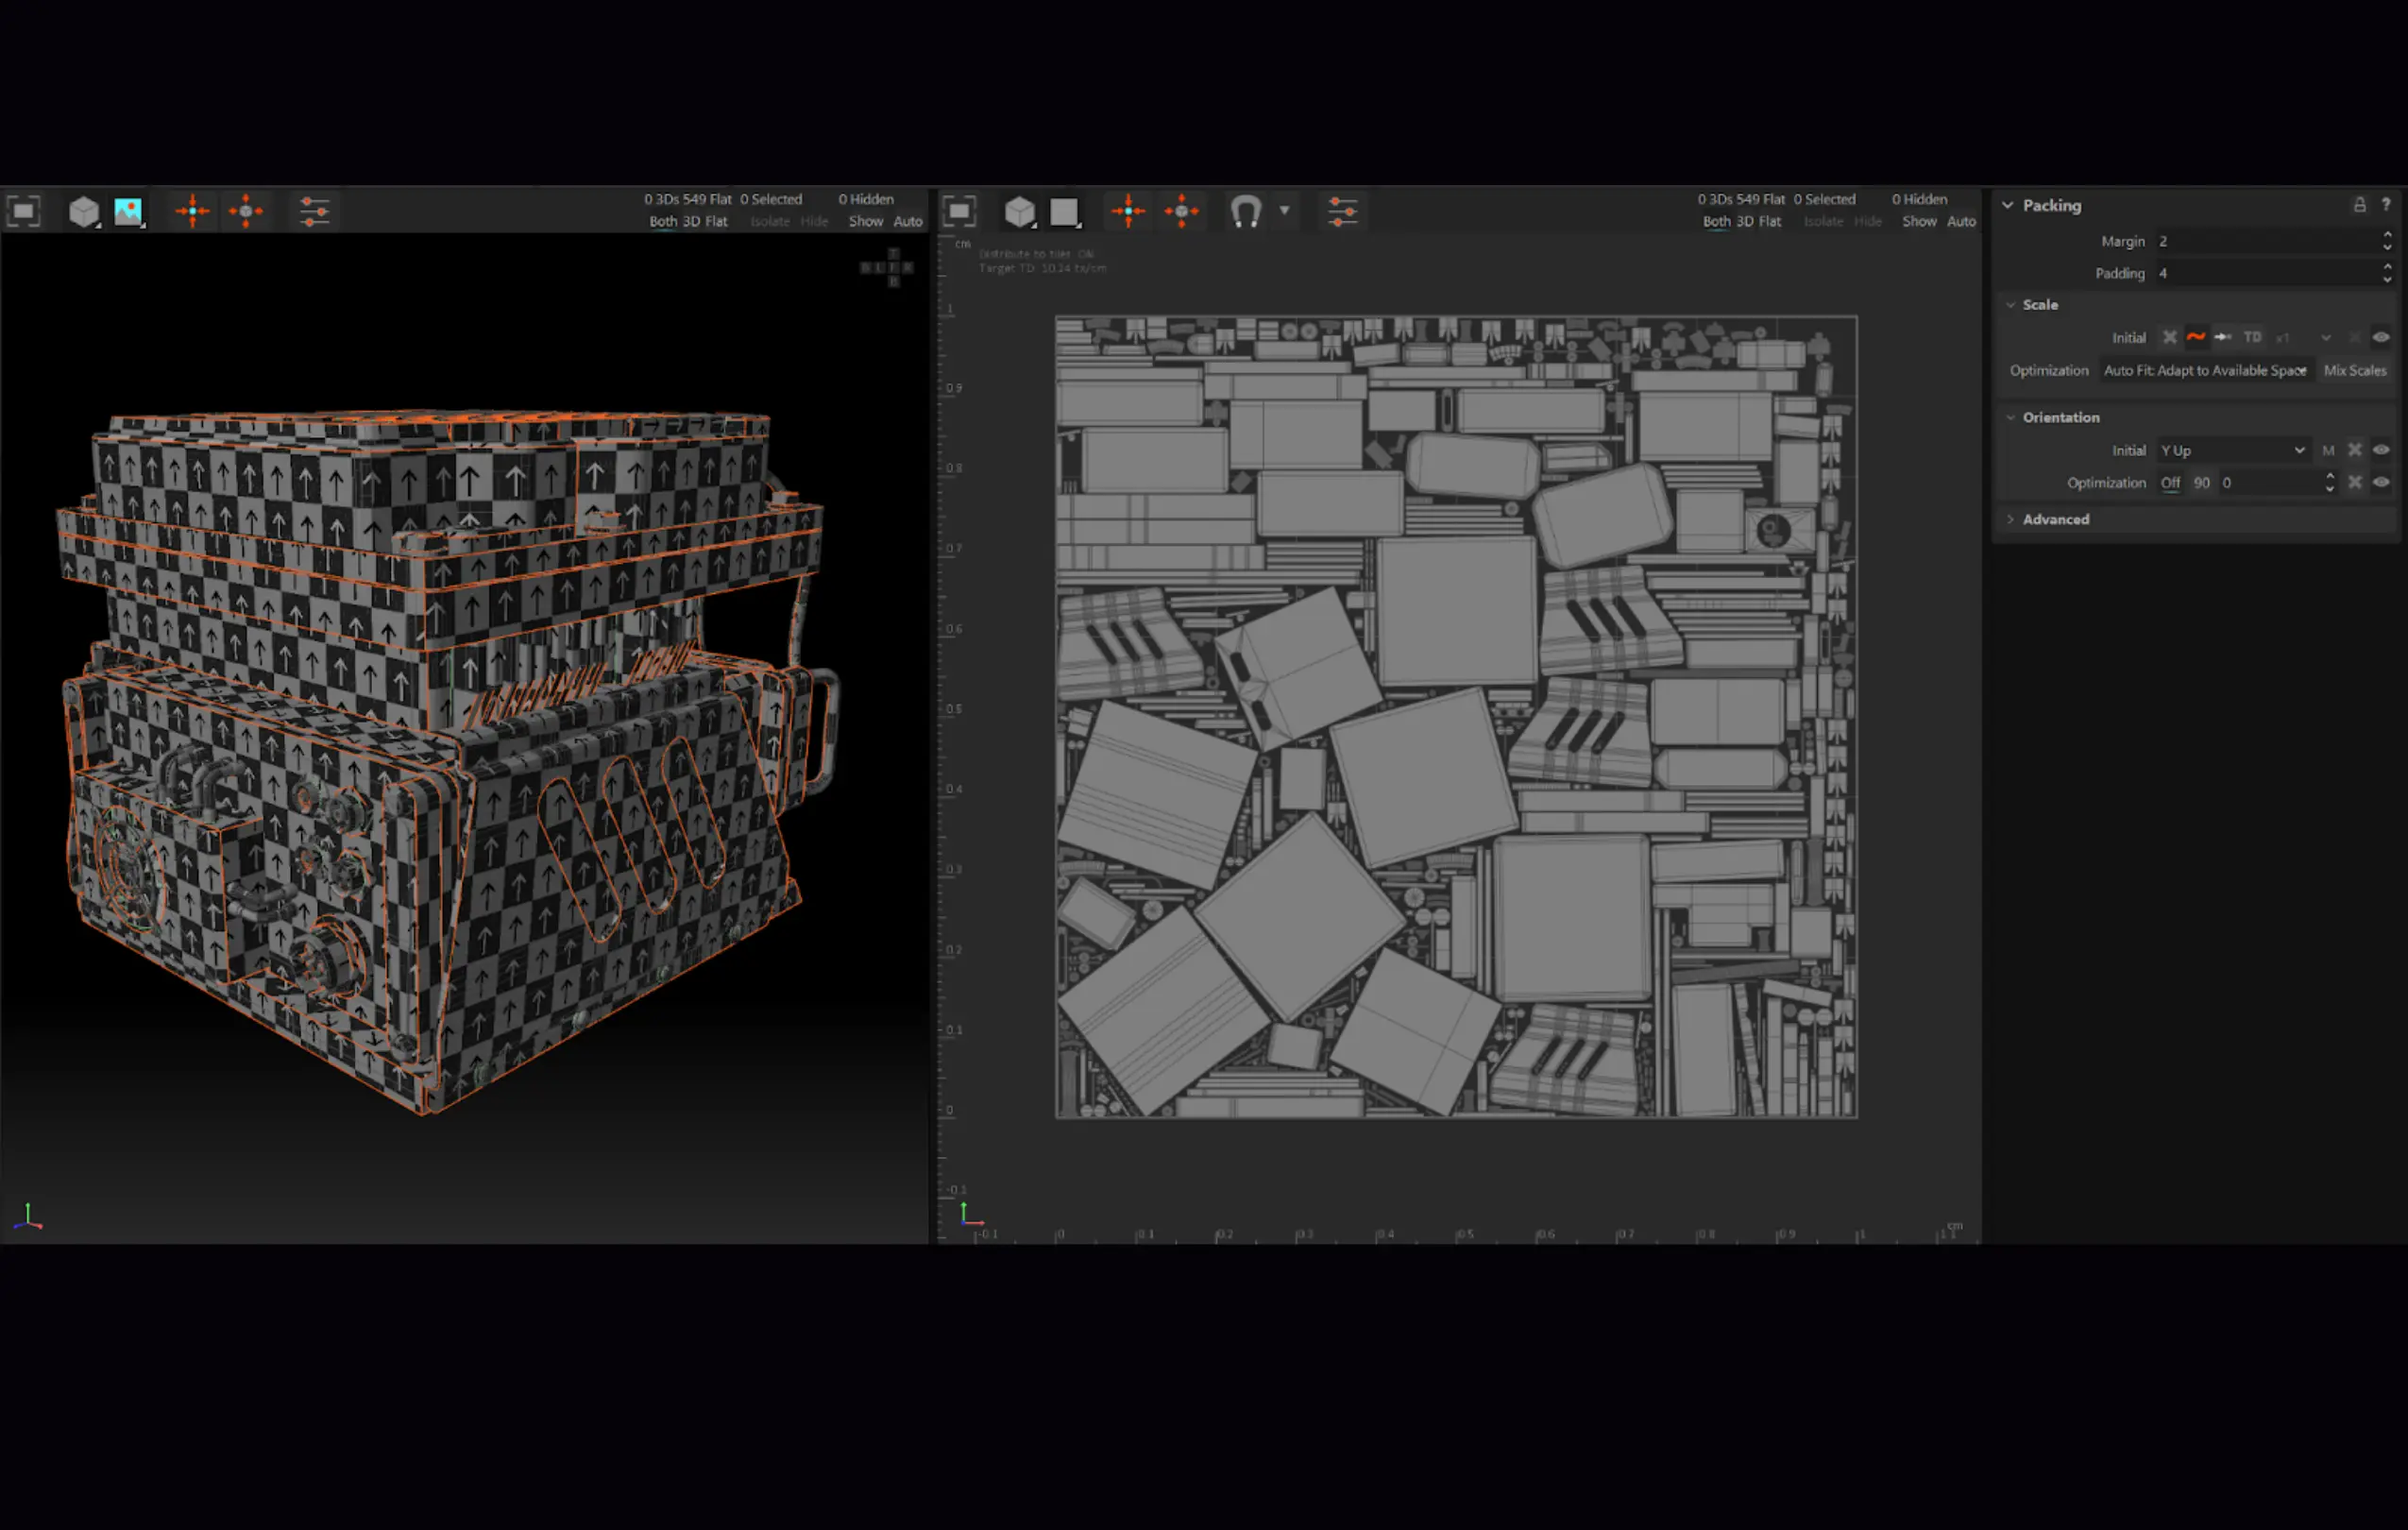This screenshot has width=2408, height=1530.
Task: Open the magnet snap options arrow
Action: pos(1285,211)
